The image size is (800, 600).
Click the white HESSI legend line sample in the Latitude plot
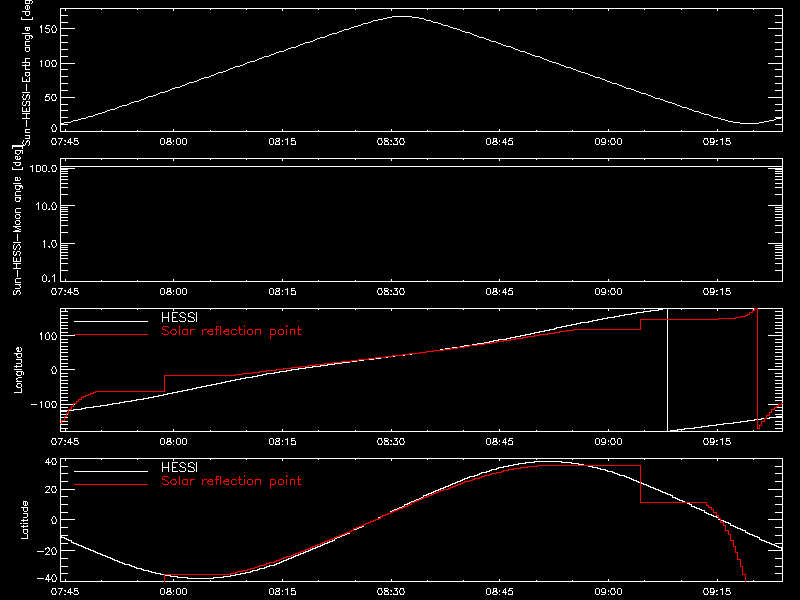click(111, 471)
